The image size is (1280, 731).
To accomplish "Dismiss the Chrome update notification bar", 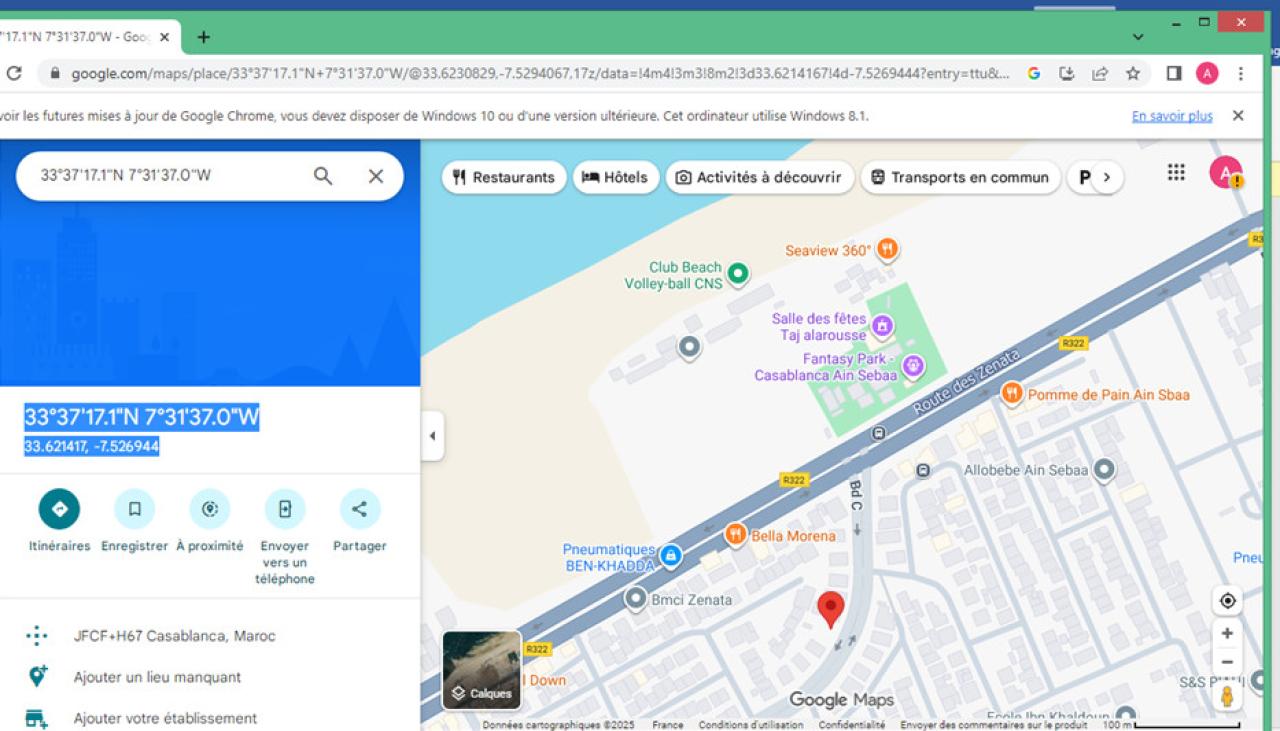I will click(x=1238, y=116).
